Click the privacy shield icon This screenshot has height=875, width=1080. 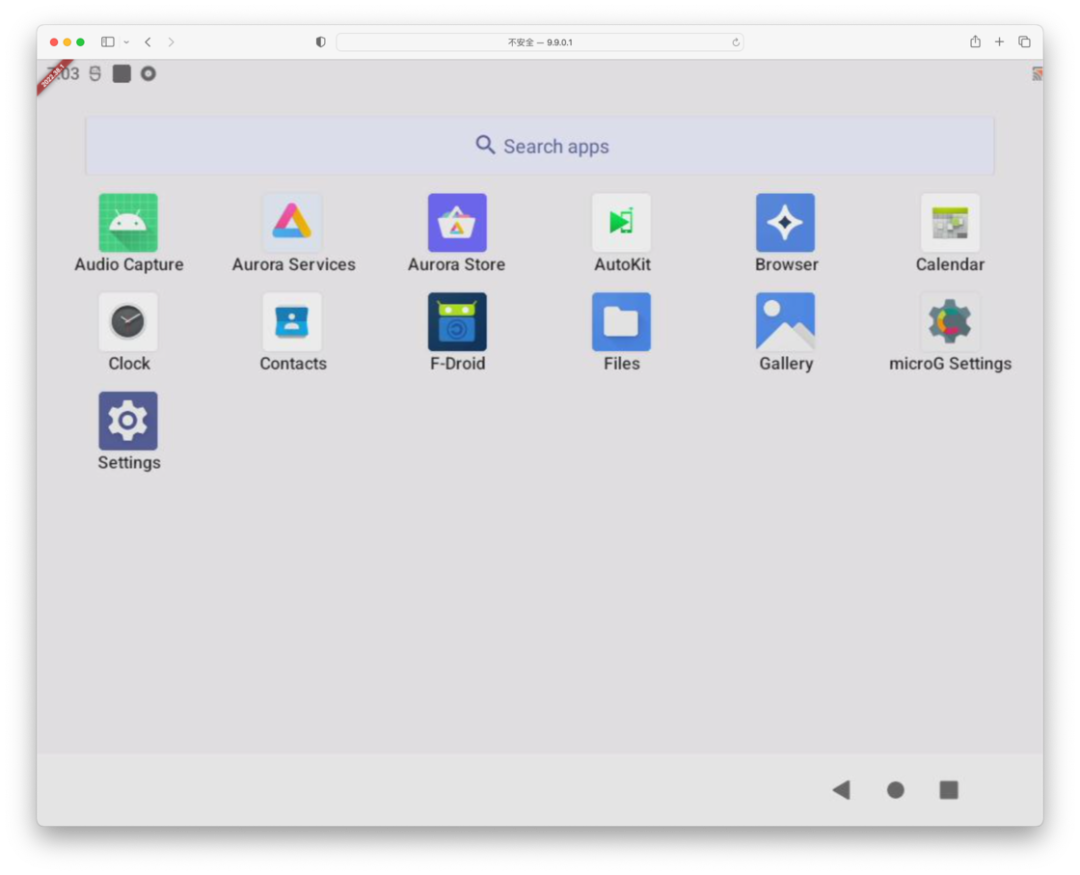point(320,42)
